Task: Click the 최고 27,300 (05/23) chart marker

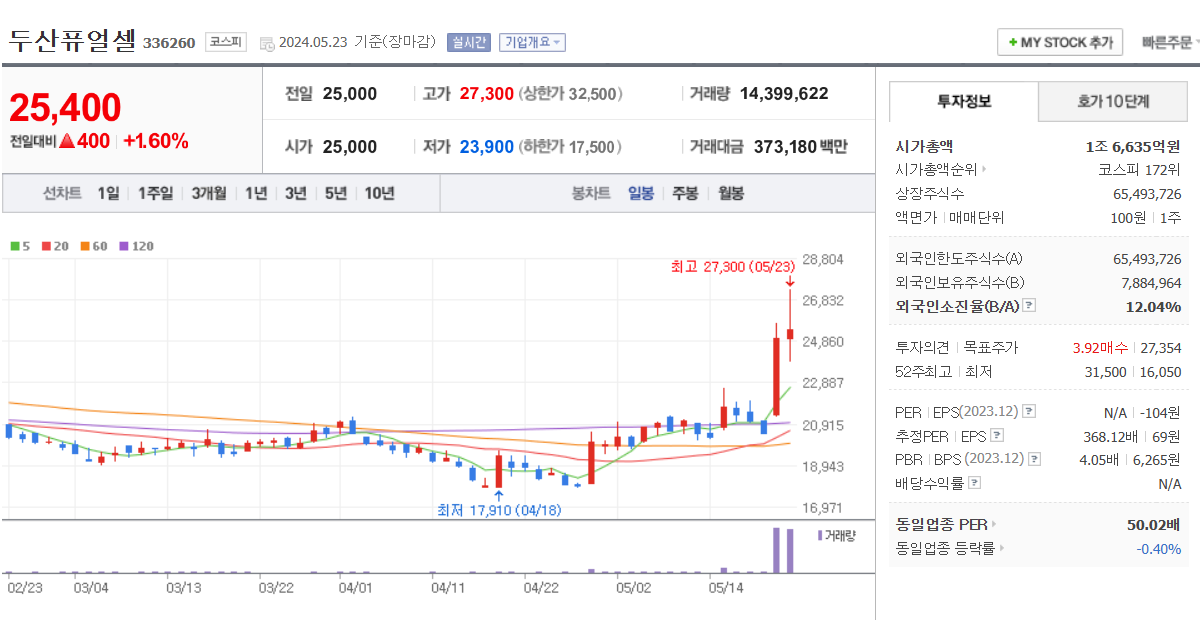Action: pyautogui.click(x=733, y=266)
